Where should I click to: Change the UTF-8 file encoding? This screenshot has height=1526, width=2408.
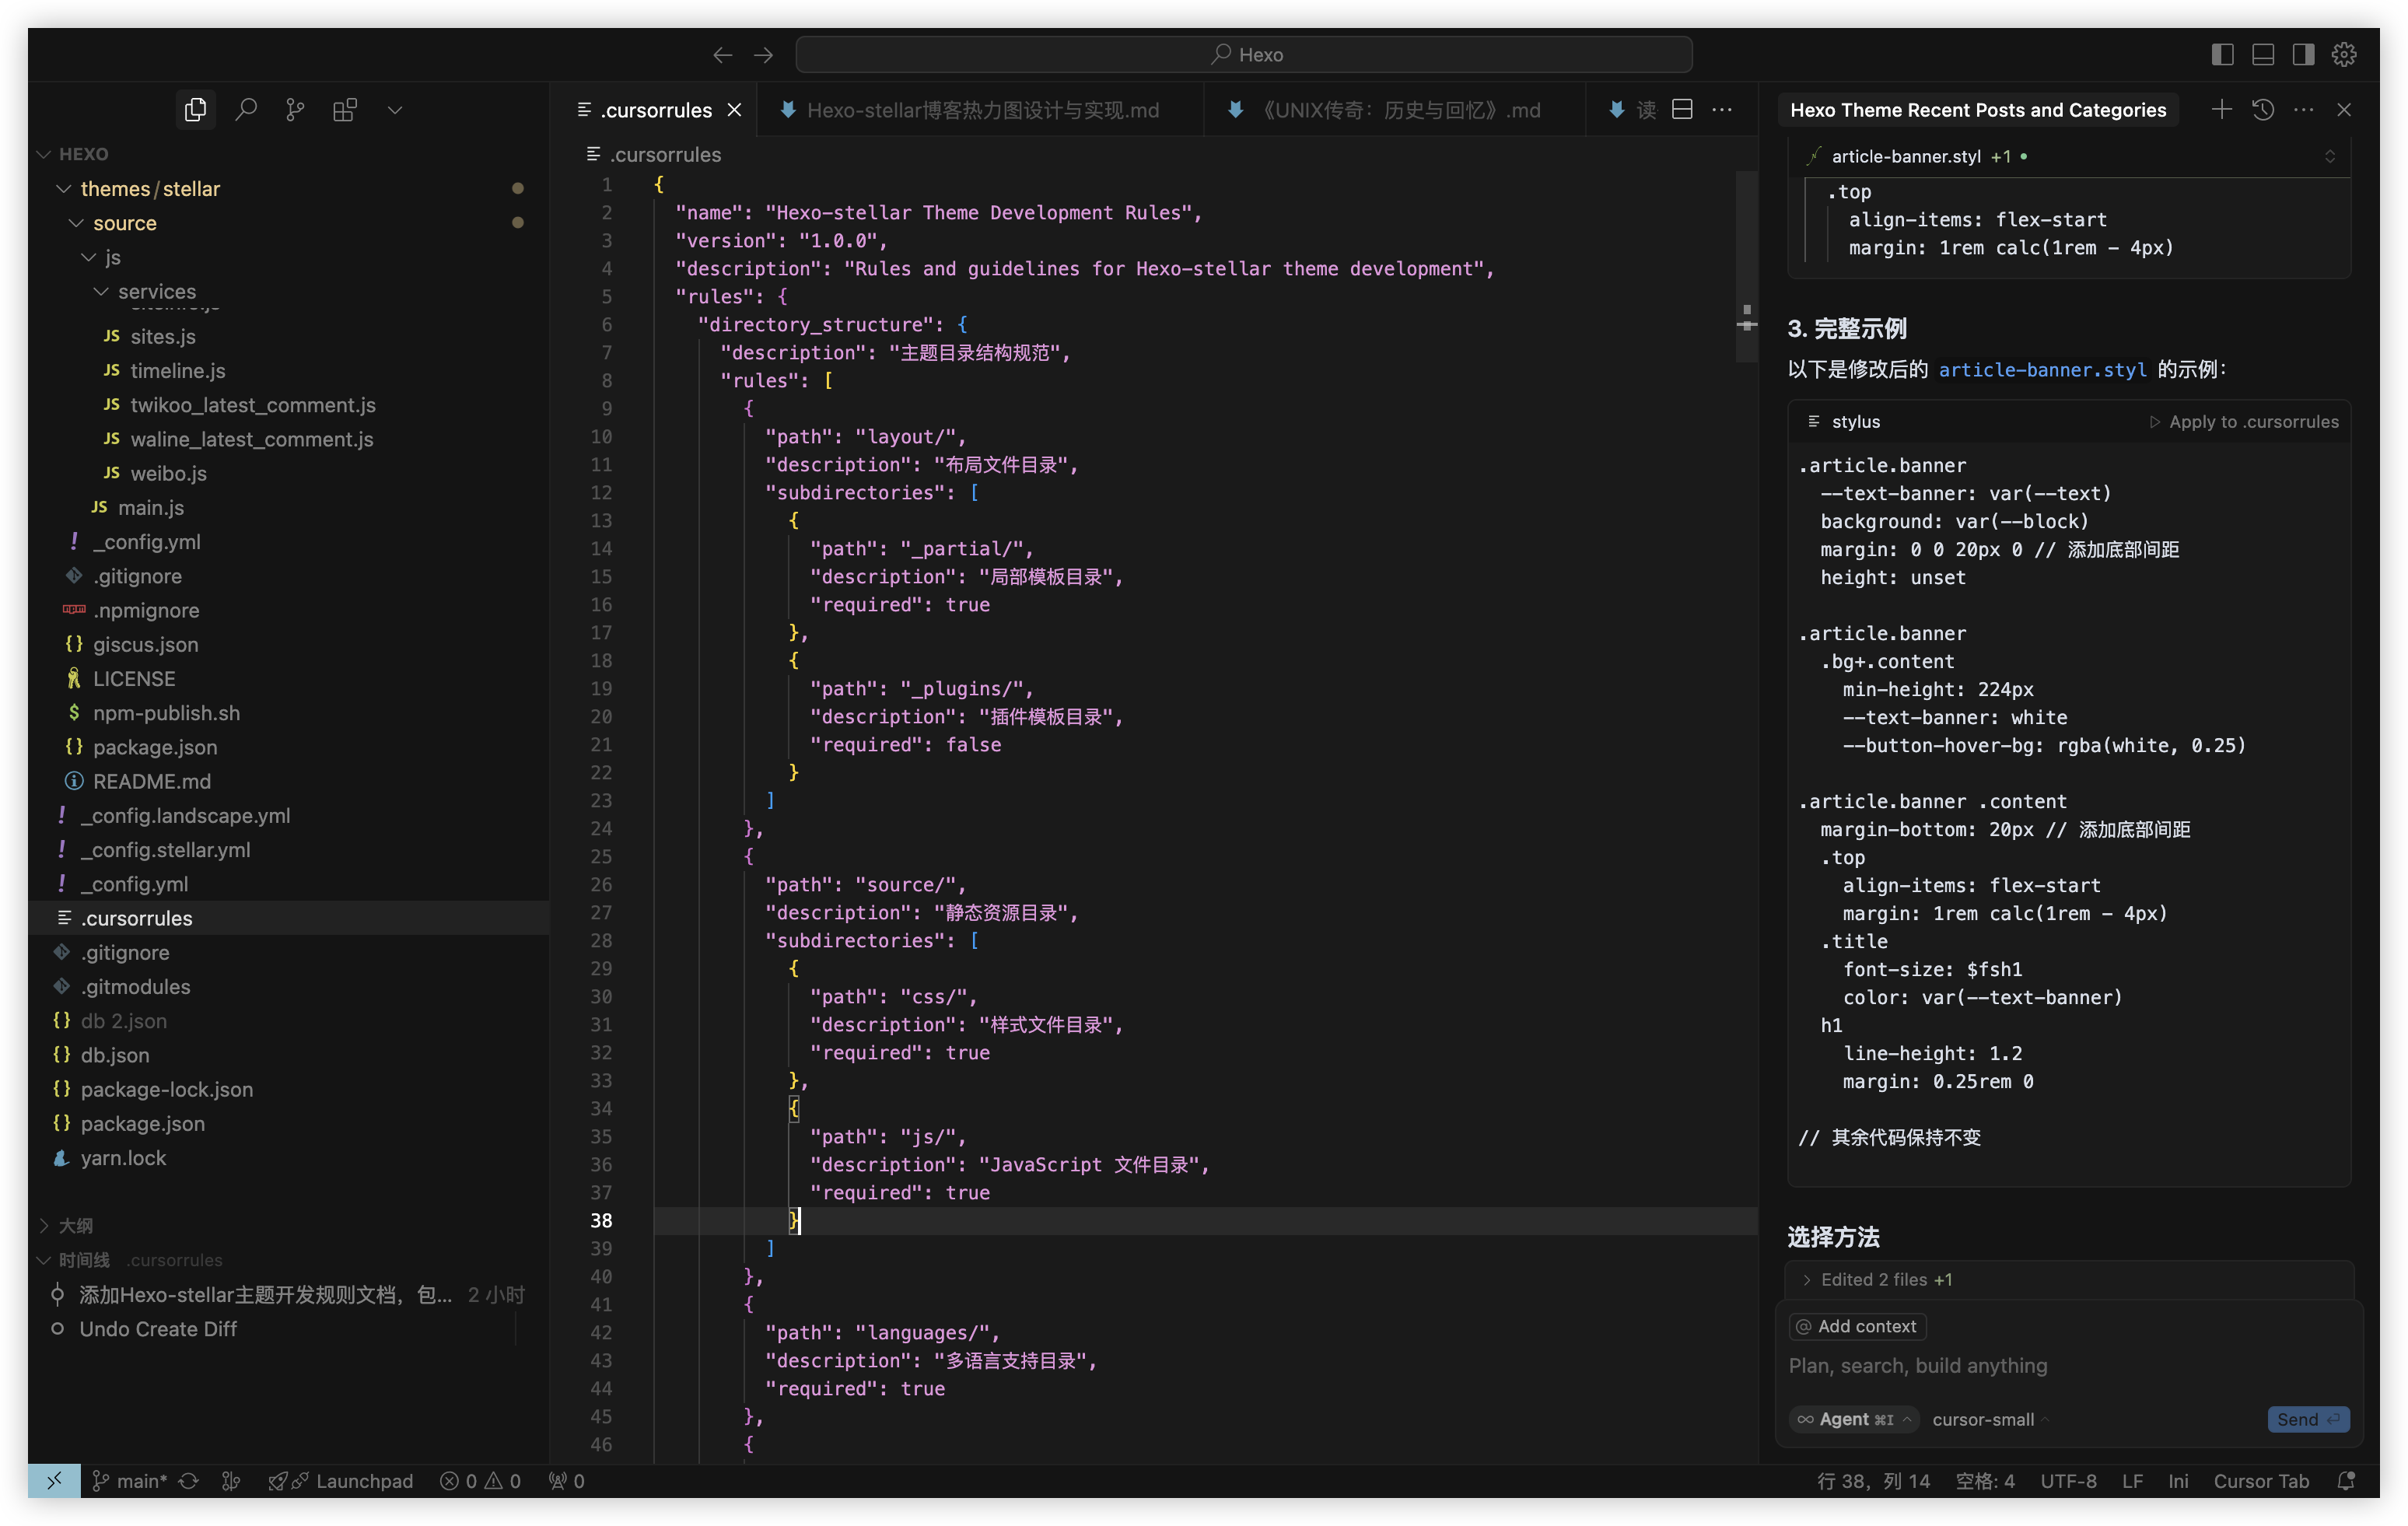pos(2068,1481)
